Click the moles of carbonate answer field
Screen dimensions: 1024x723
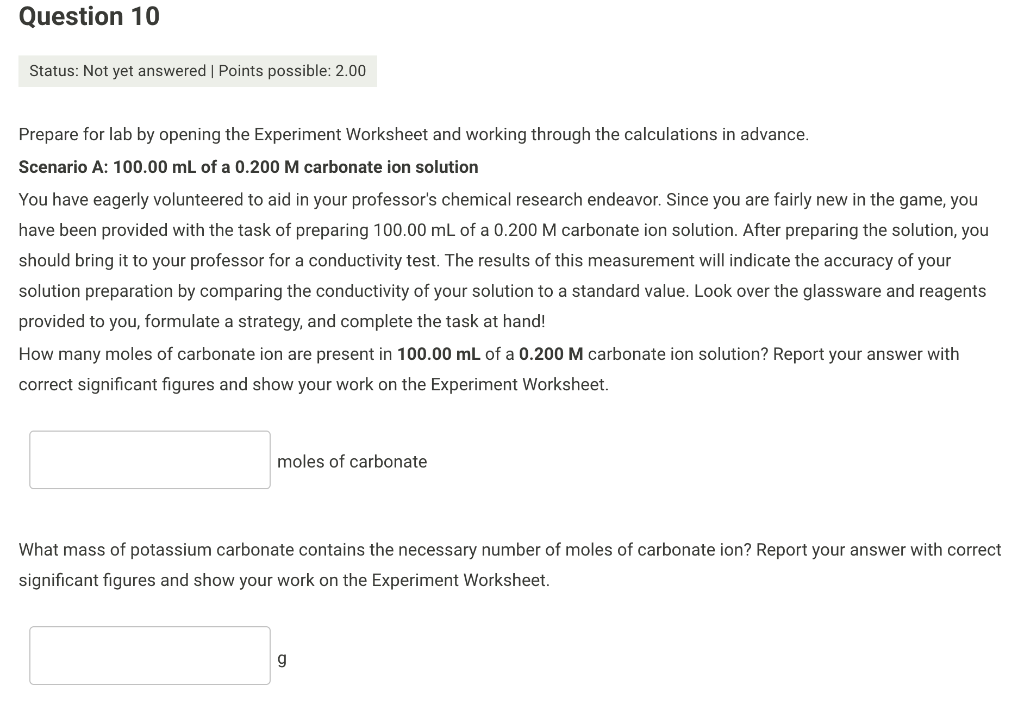point(149,459)
